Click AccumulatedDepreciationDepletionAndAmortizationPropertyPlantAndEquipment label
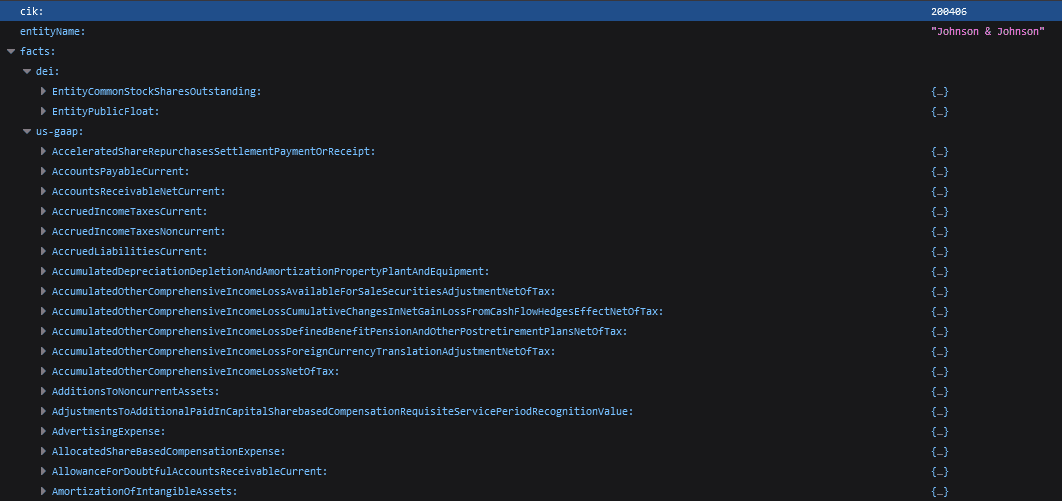 coord(271,271)
